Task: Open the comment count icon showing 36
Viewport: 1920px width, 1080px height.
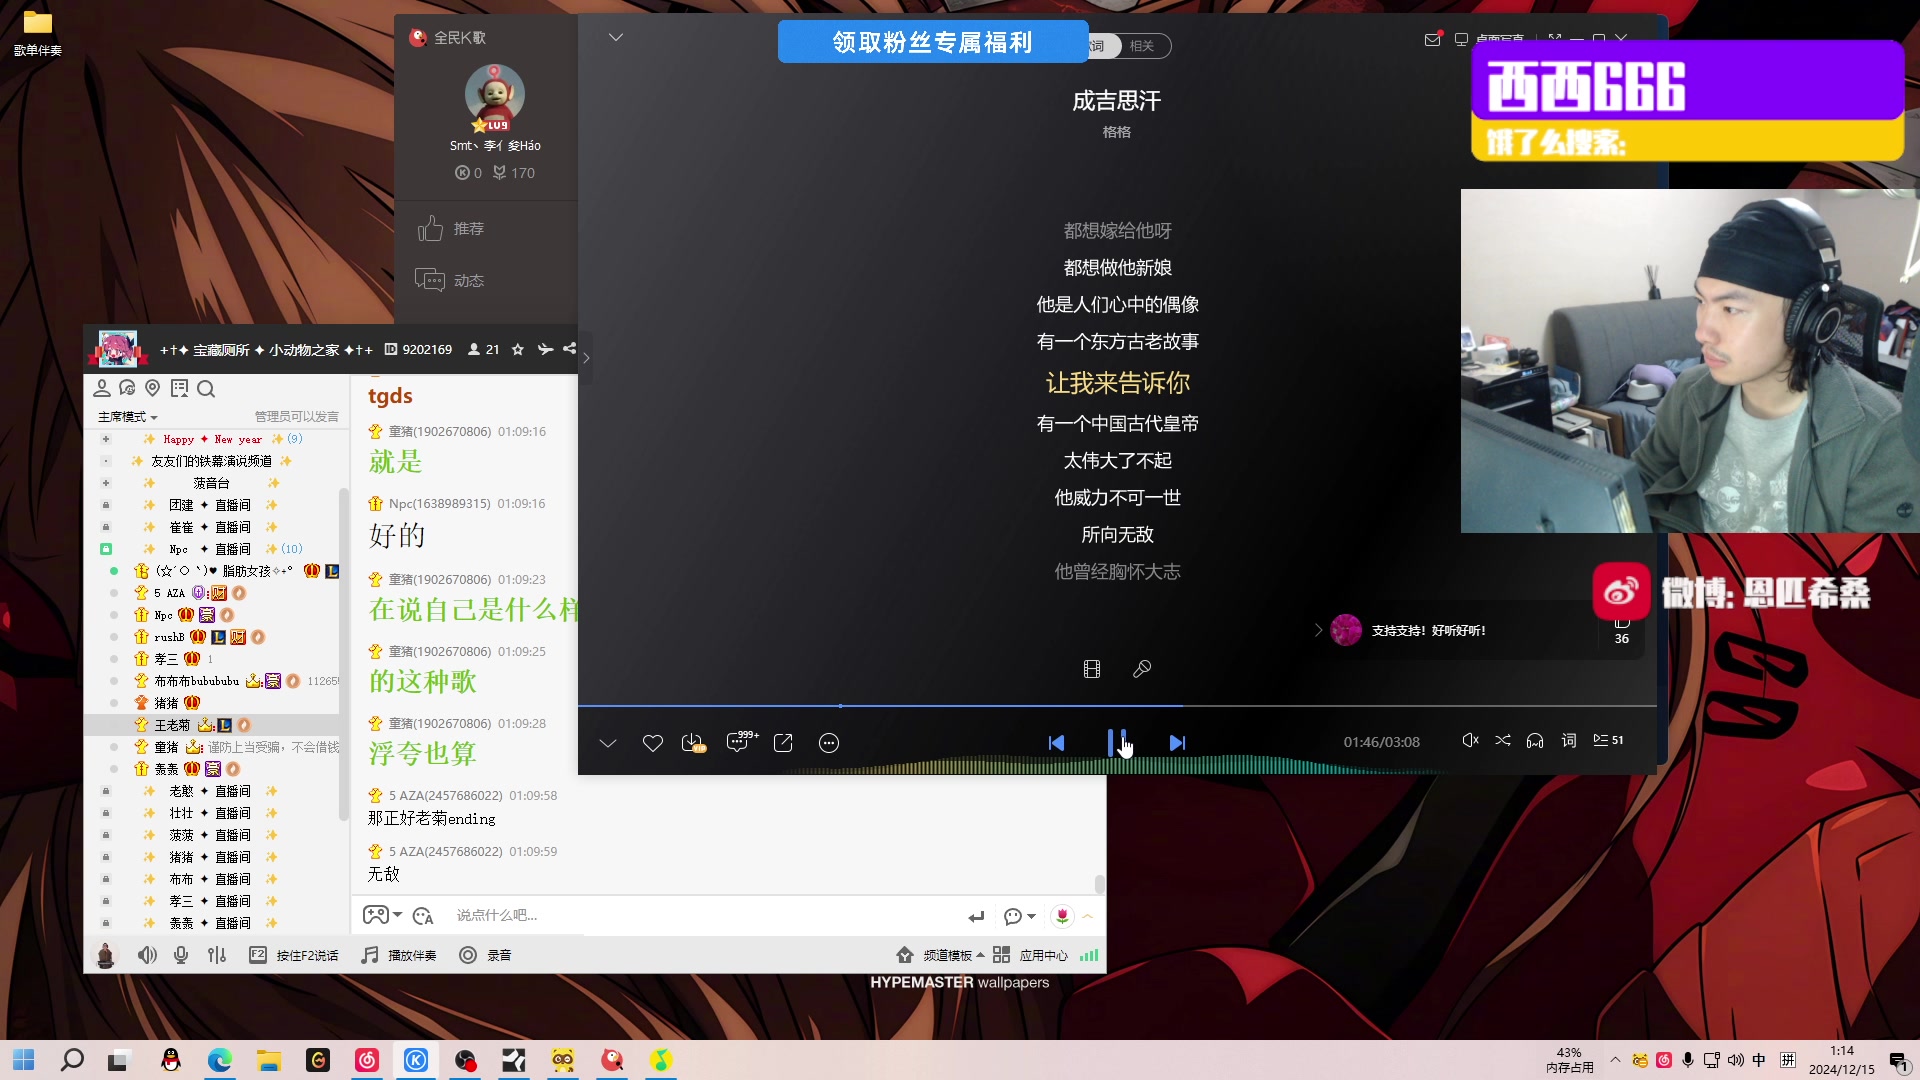Action: 1622,631
